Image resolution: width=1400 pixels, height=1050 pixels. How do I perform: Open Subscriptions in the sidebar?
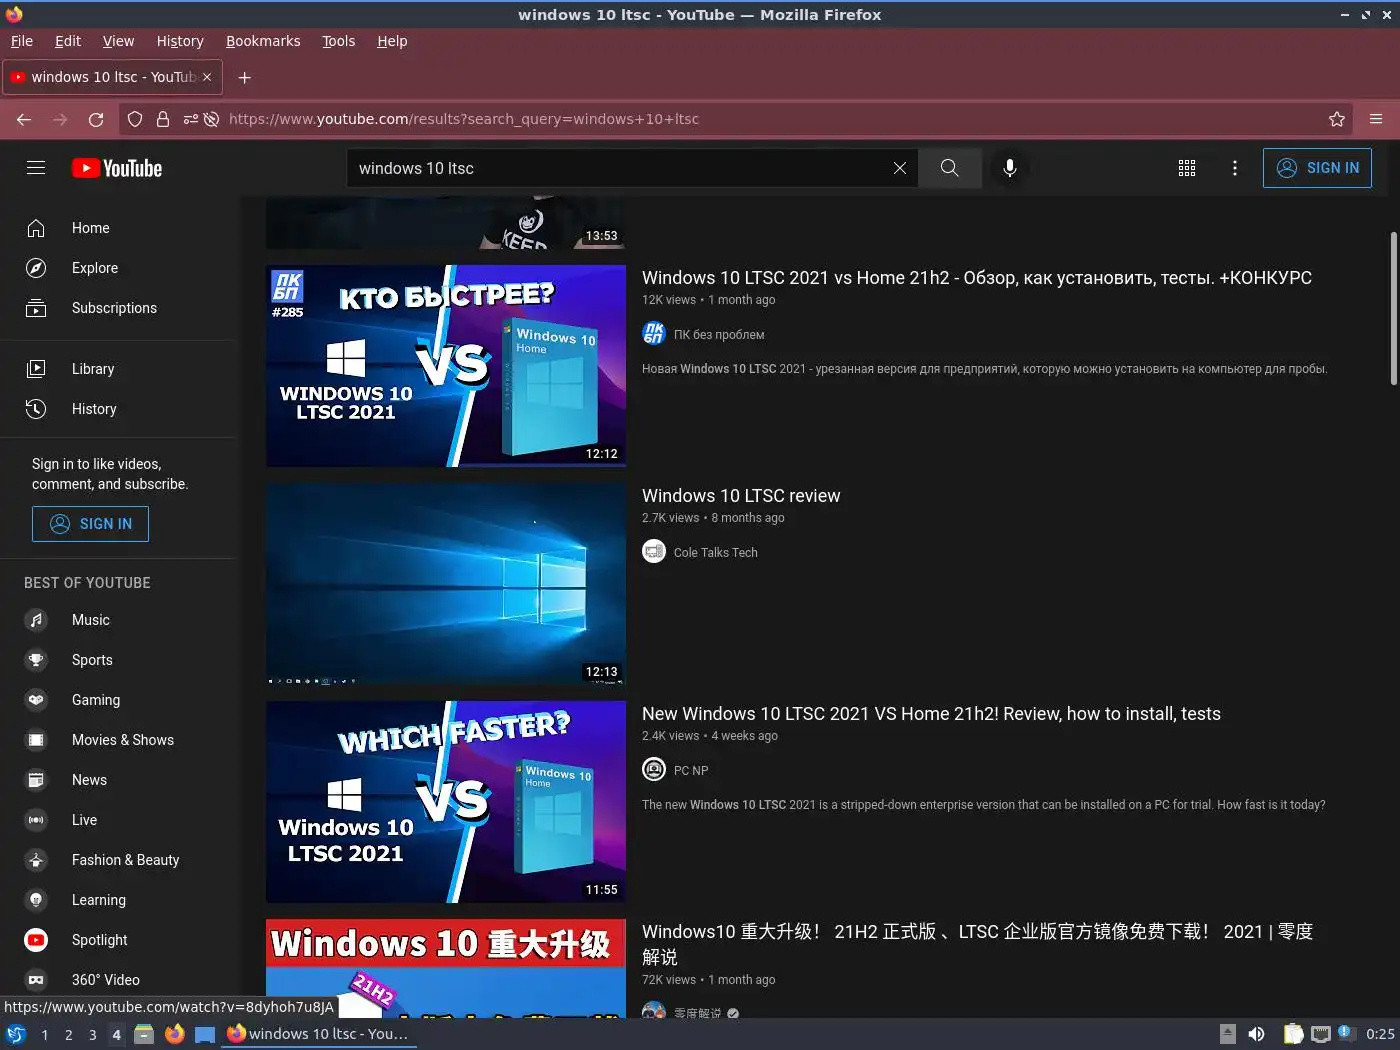118,308
